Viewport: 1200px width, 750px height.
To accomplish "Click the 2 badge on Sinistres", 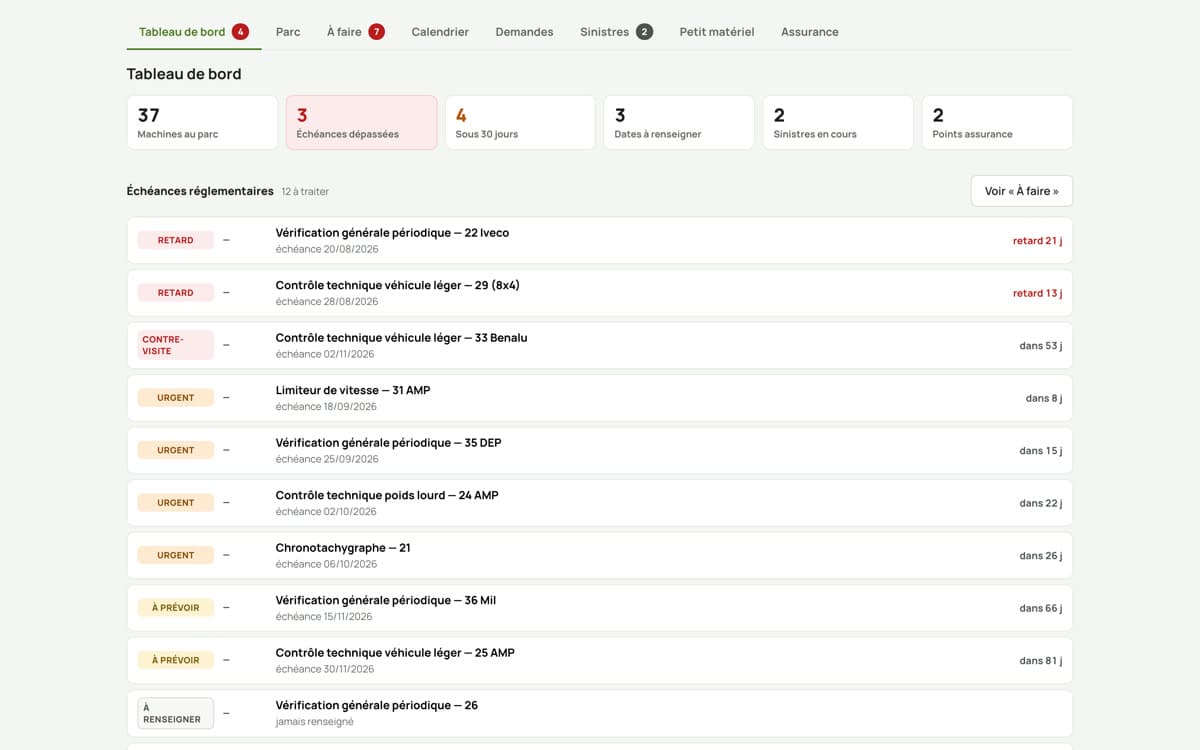I will (644, 32).
